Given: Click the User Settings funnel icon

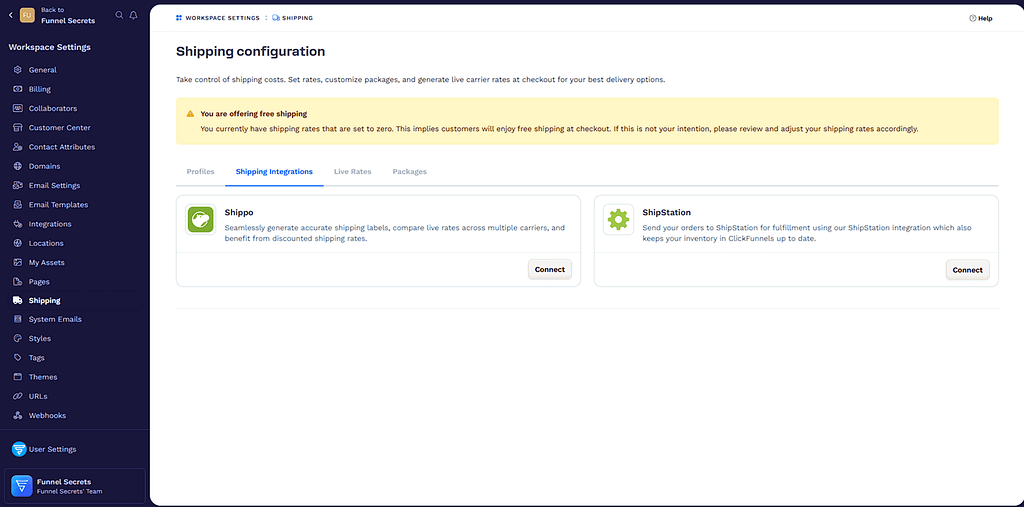Looking at the screenshot, I should (x=19, y=449).
